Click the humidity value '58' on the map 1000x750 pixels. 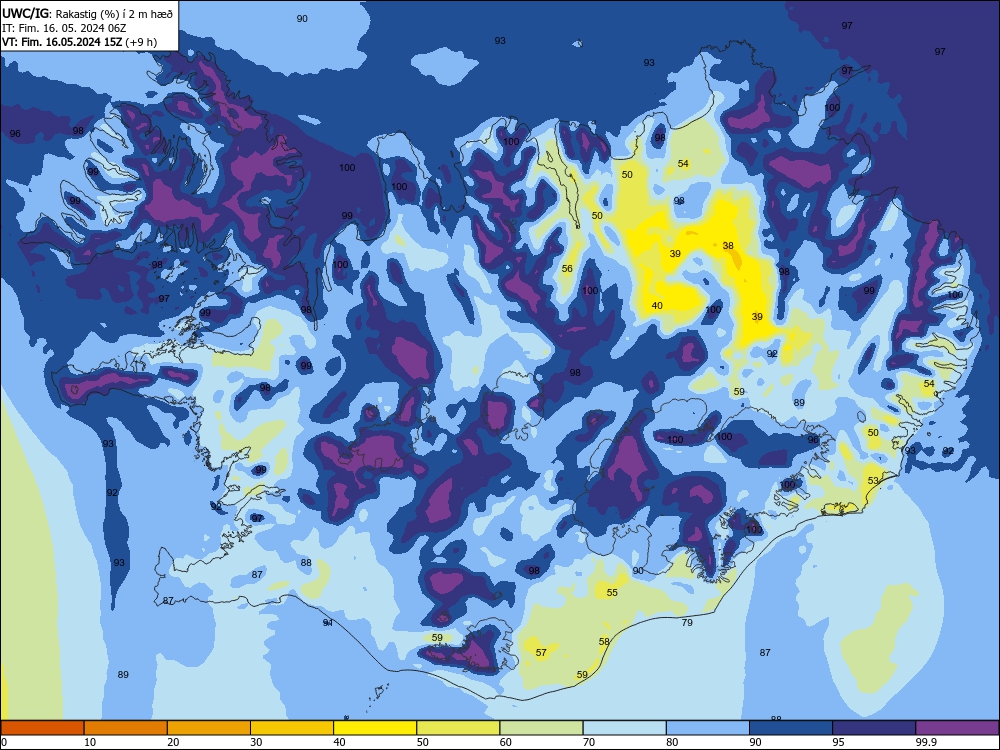coord(604,642)
